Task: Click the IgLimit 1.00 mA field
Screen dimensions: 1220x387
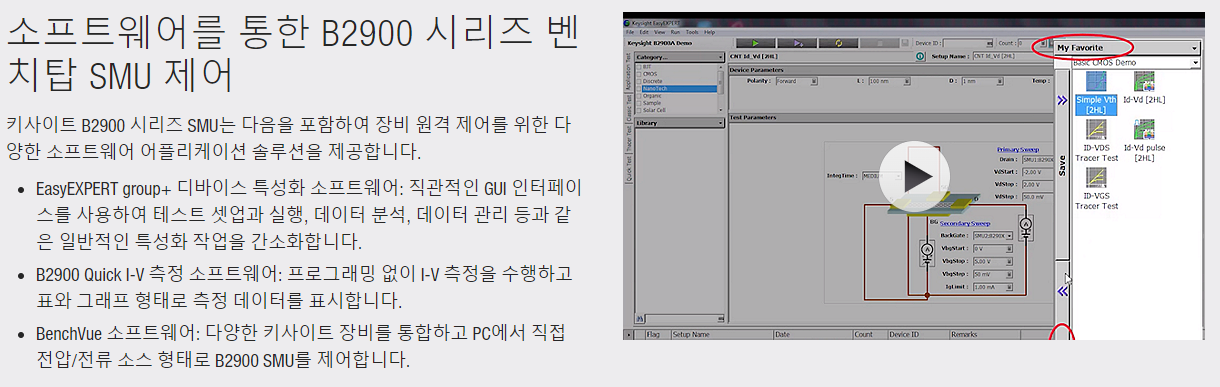Action: coord(993,288)
